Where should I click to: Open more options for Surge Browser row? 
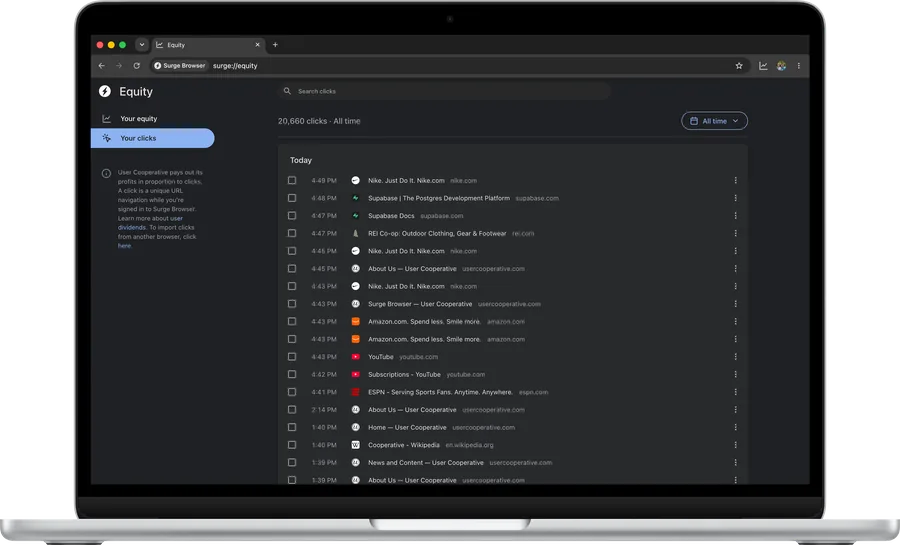[735, 304]
